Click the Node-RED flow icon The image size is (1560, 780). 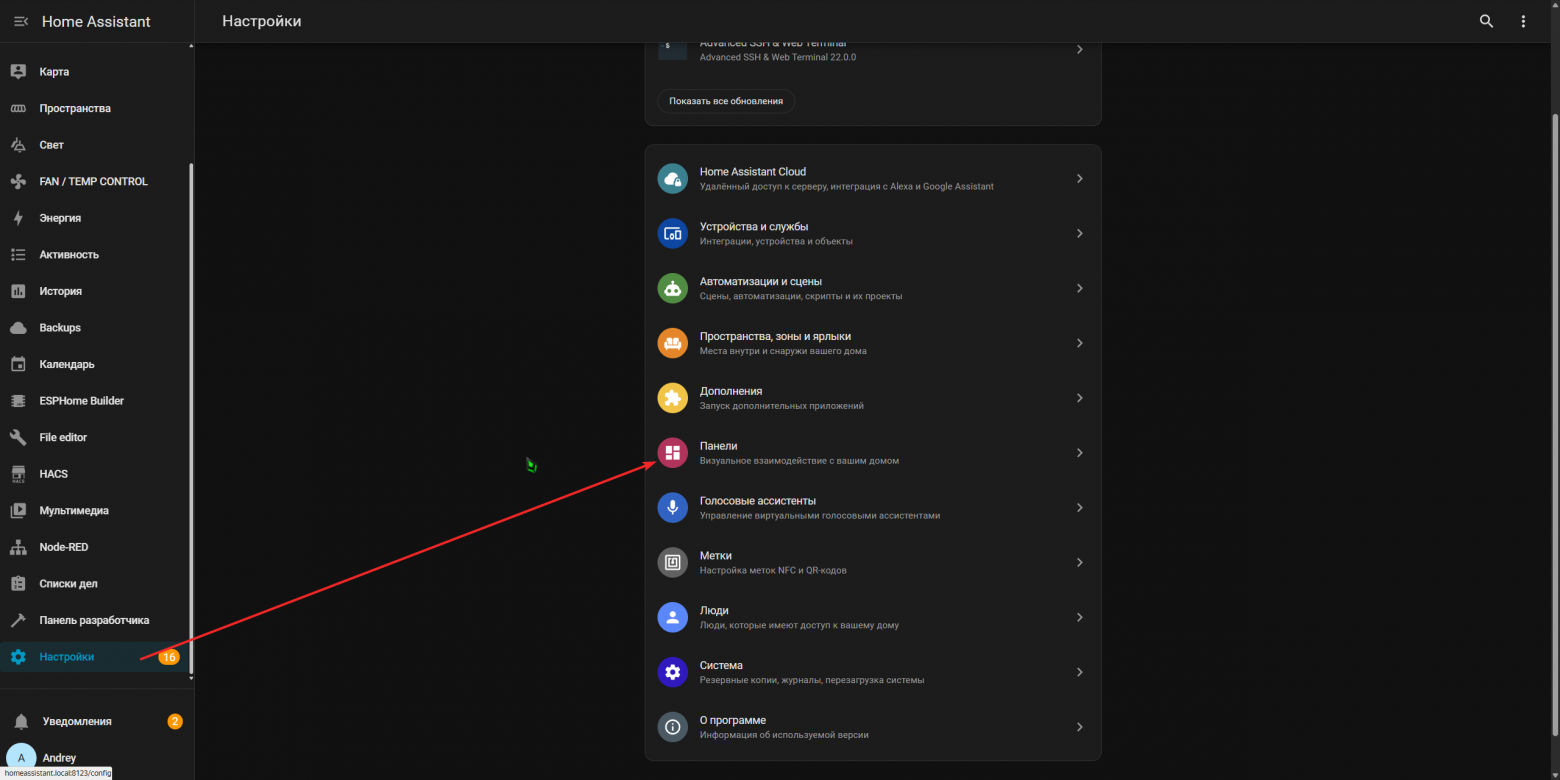[18, 547]
